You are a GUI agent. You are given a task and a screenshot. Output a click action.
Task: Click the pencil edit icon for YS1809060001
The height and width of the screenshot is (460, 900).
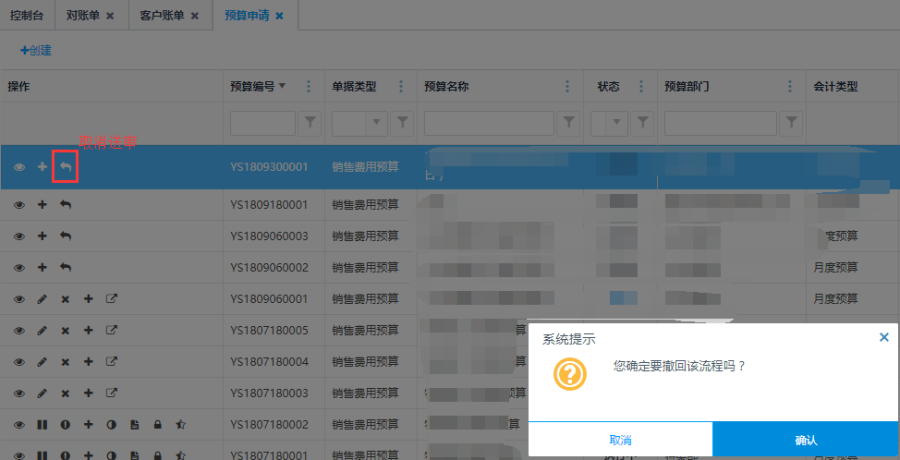click(x=42, y=299)
